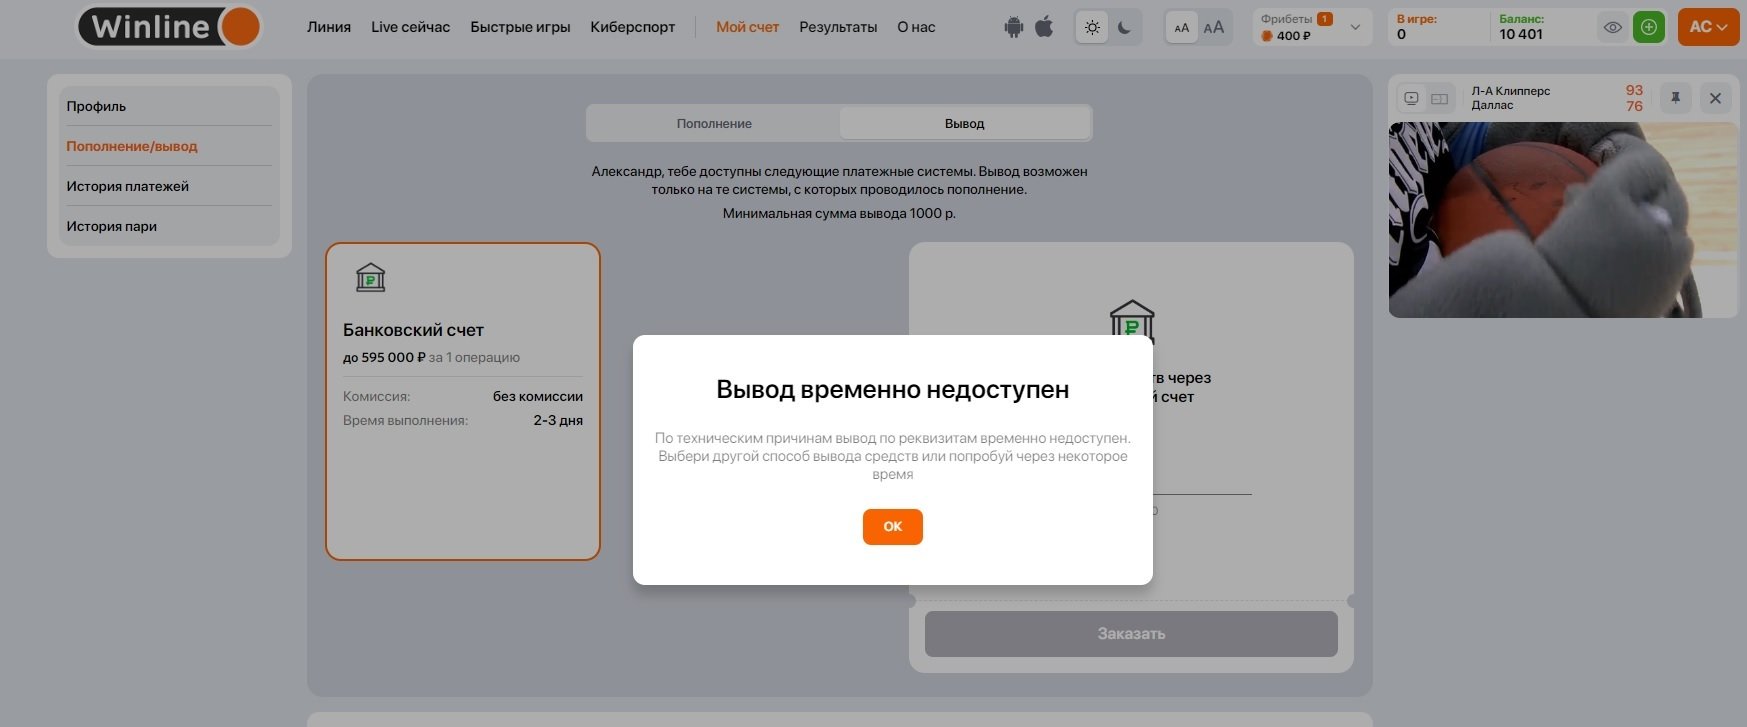
Task: Click the Apple app download icon
Action: click(x=1044, y=27)
